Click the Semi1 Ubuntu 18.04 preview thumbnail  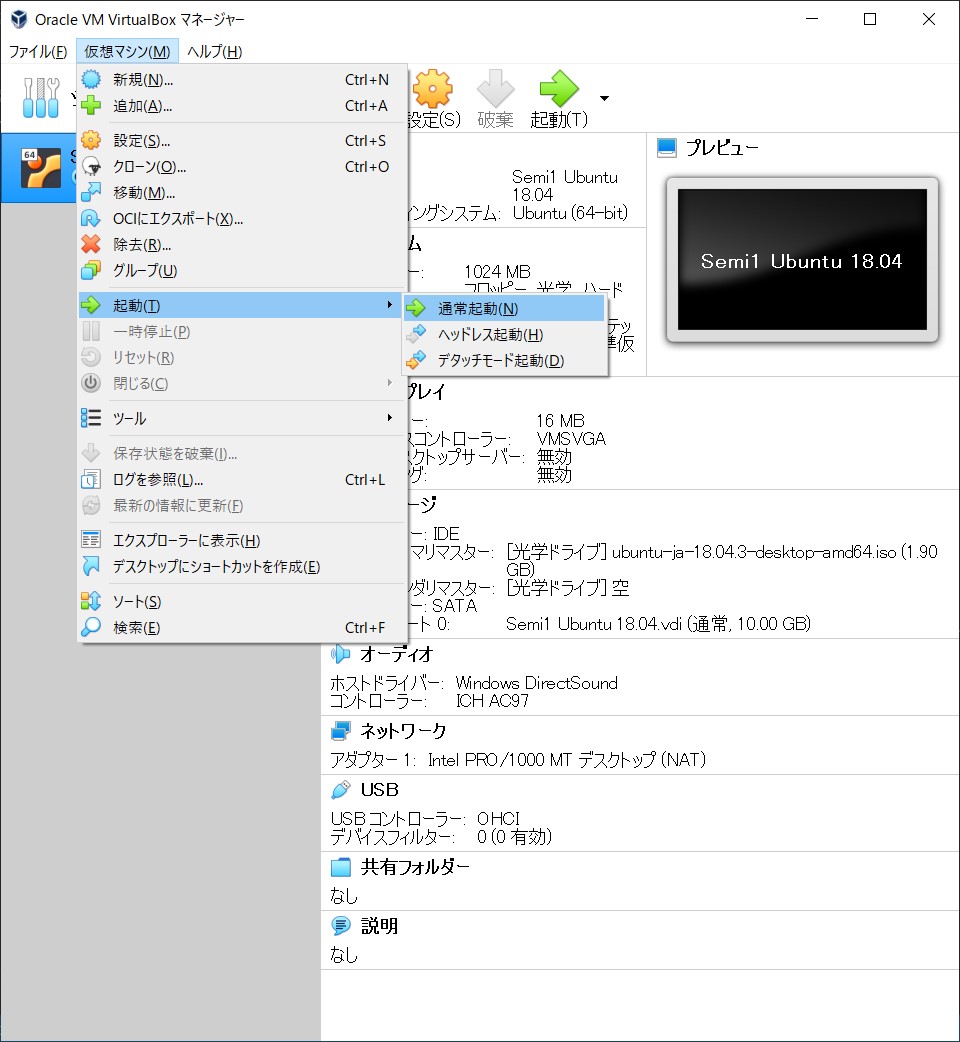(x=802, y=259)
